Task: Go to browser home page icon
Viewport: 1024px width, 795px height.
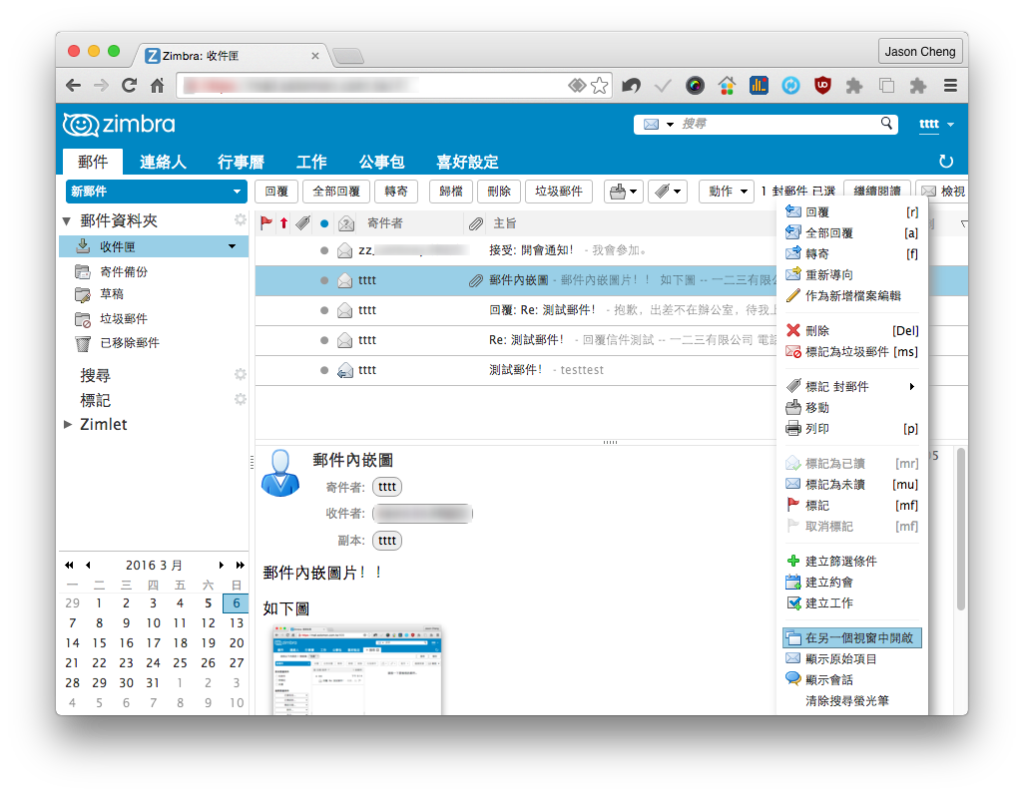Action: tap(157, 86)
